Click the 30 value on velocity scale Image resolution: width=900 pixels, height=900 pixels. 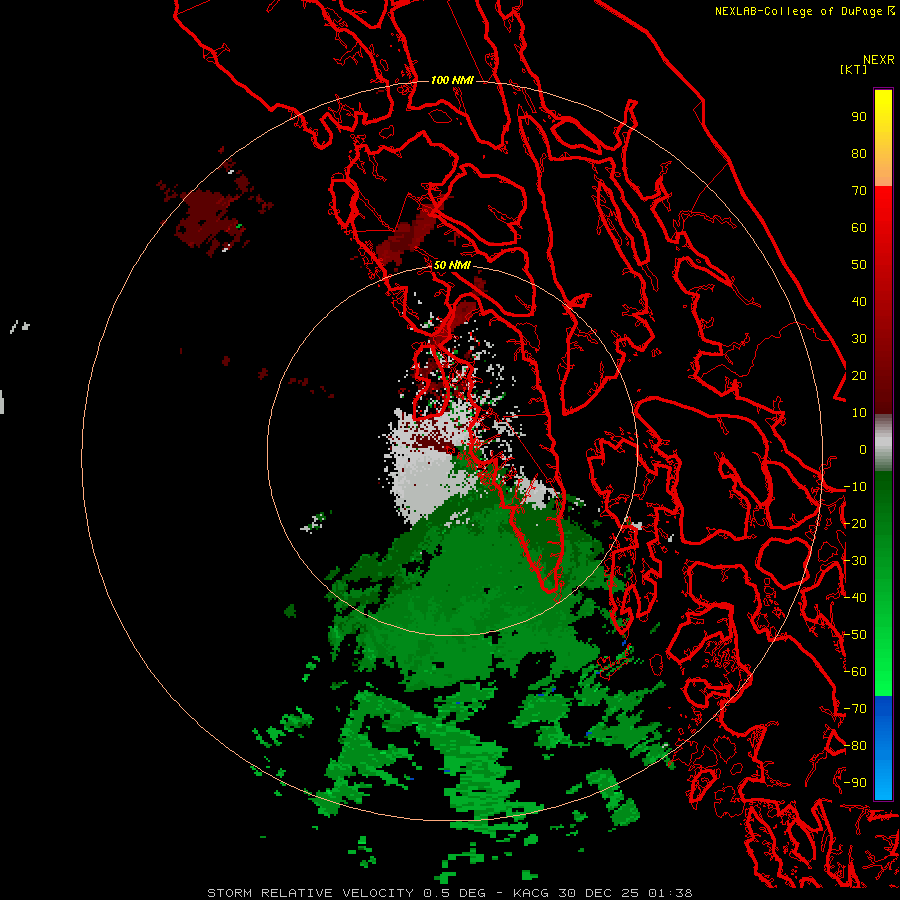(x=859, y=339)
